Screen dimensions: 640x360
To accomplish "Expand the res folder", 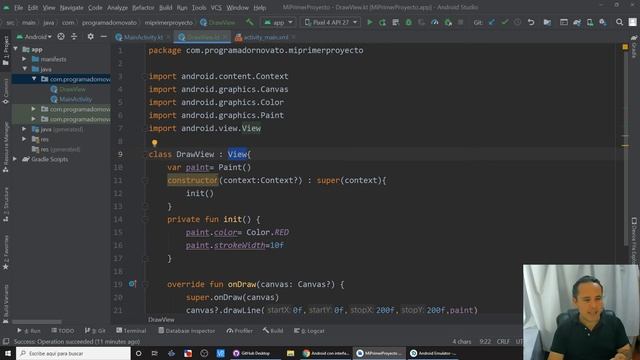I will pyautogui.click(x=24, y=139).
